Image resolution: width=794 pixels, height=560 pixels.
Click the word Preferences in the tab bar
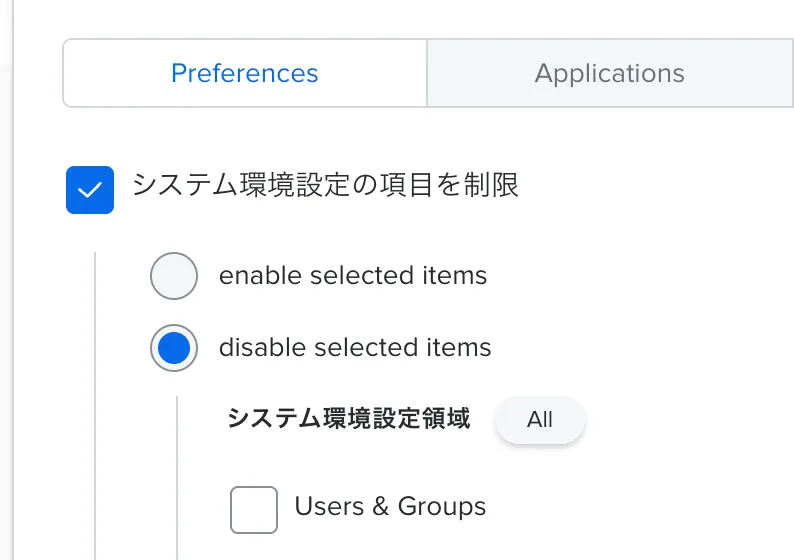(x=245, y=73)
